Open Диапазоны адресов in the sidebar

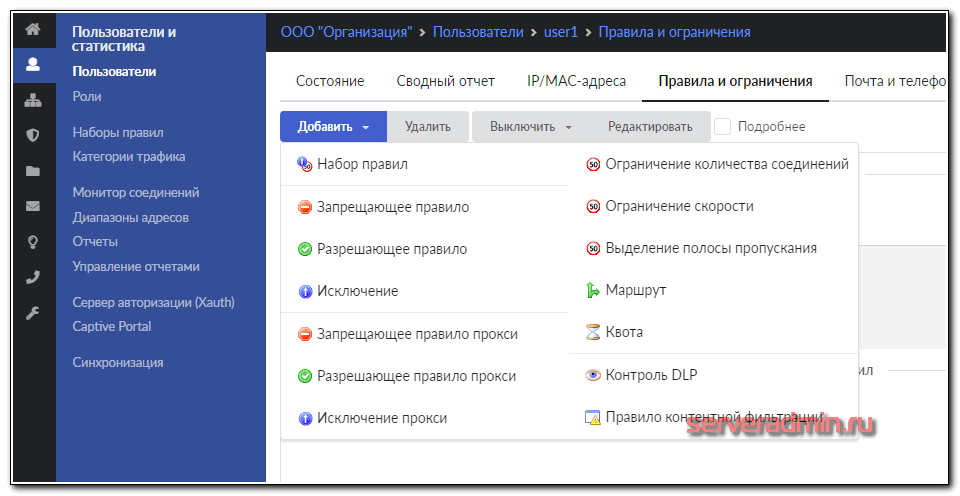(130, 217)
